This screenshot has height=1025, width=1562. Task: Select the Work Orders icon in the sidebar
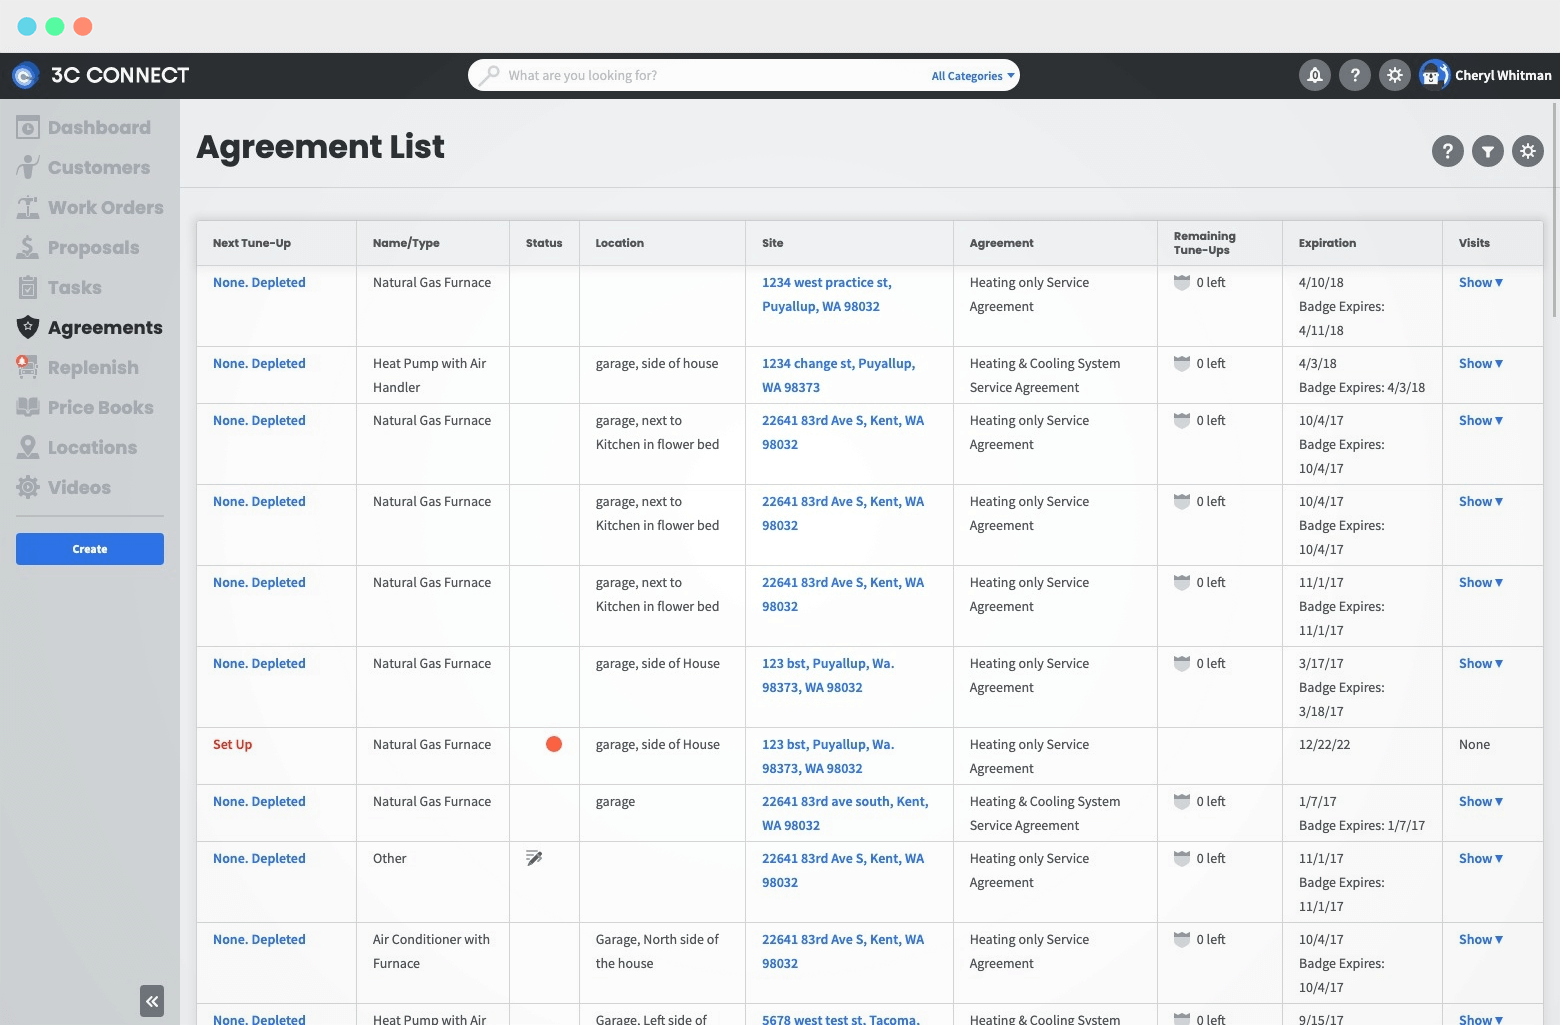pyautogui.click(x=27, y=207)
